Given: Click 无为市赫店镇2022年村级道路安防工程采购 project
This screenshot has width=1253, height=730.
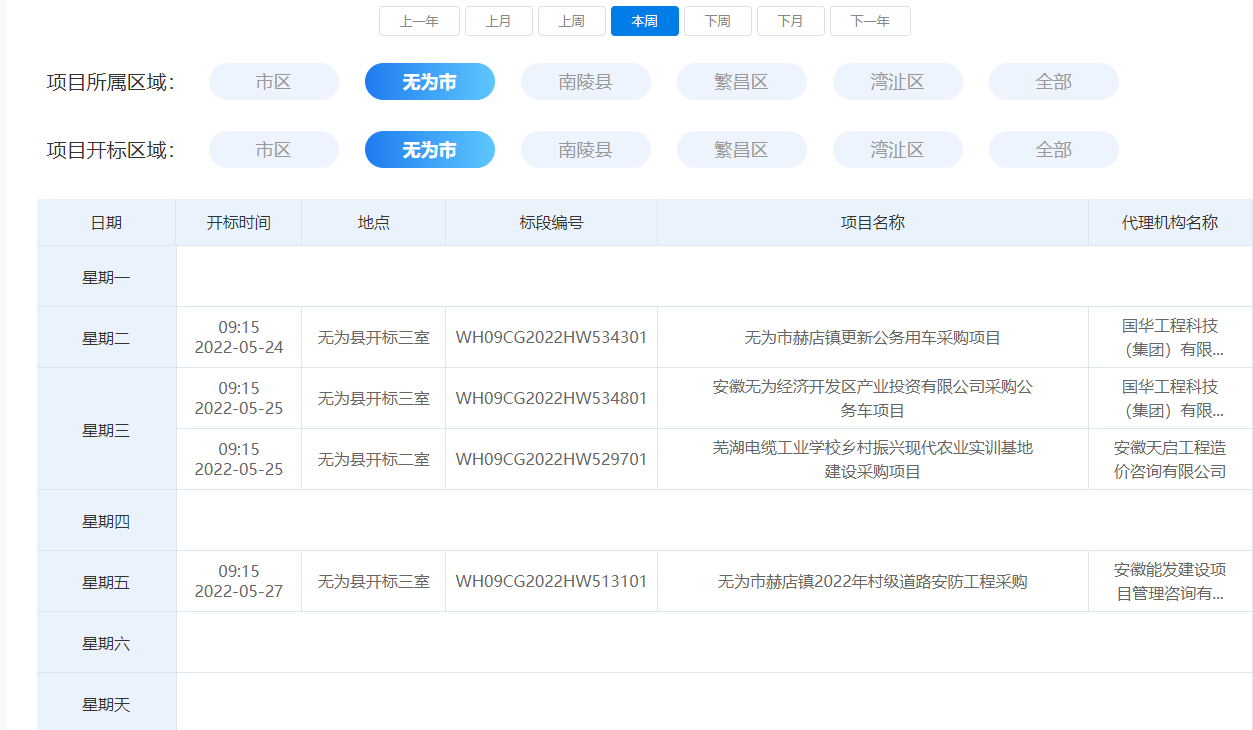Looking at the screenshot, I should [872, 582].
